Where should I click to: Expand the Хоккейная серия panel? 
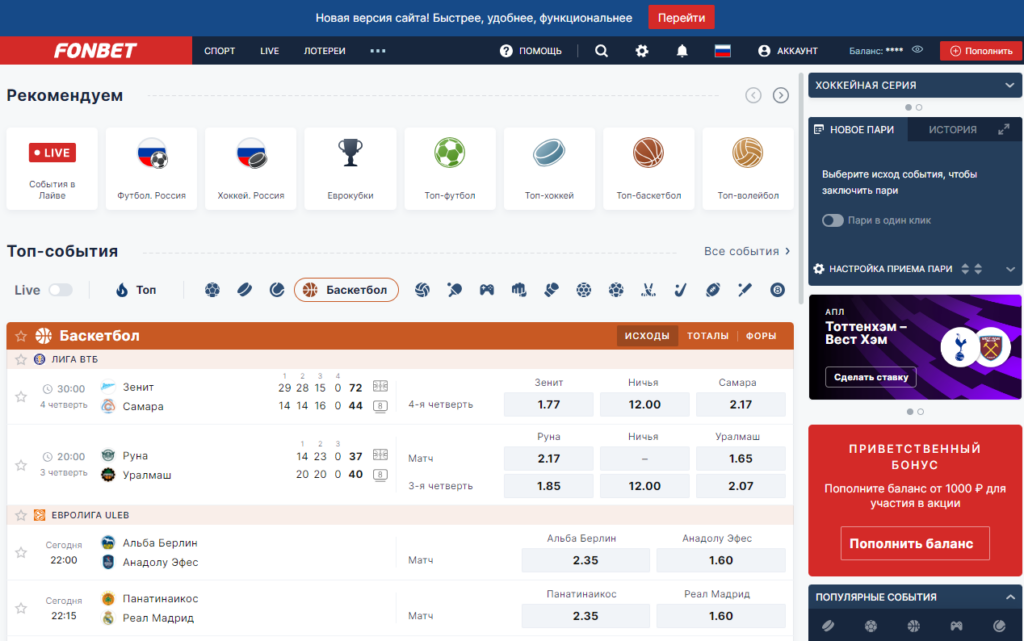(x=1010, y=86)
